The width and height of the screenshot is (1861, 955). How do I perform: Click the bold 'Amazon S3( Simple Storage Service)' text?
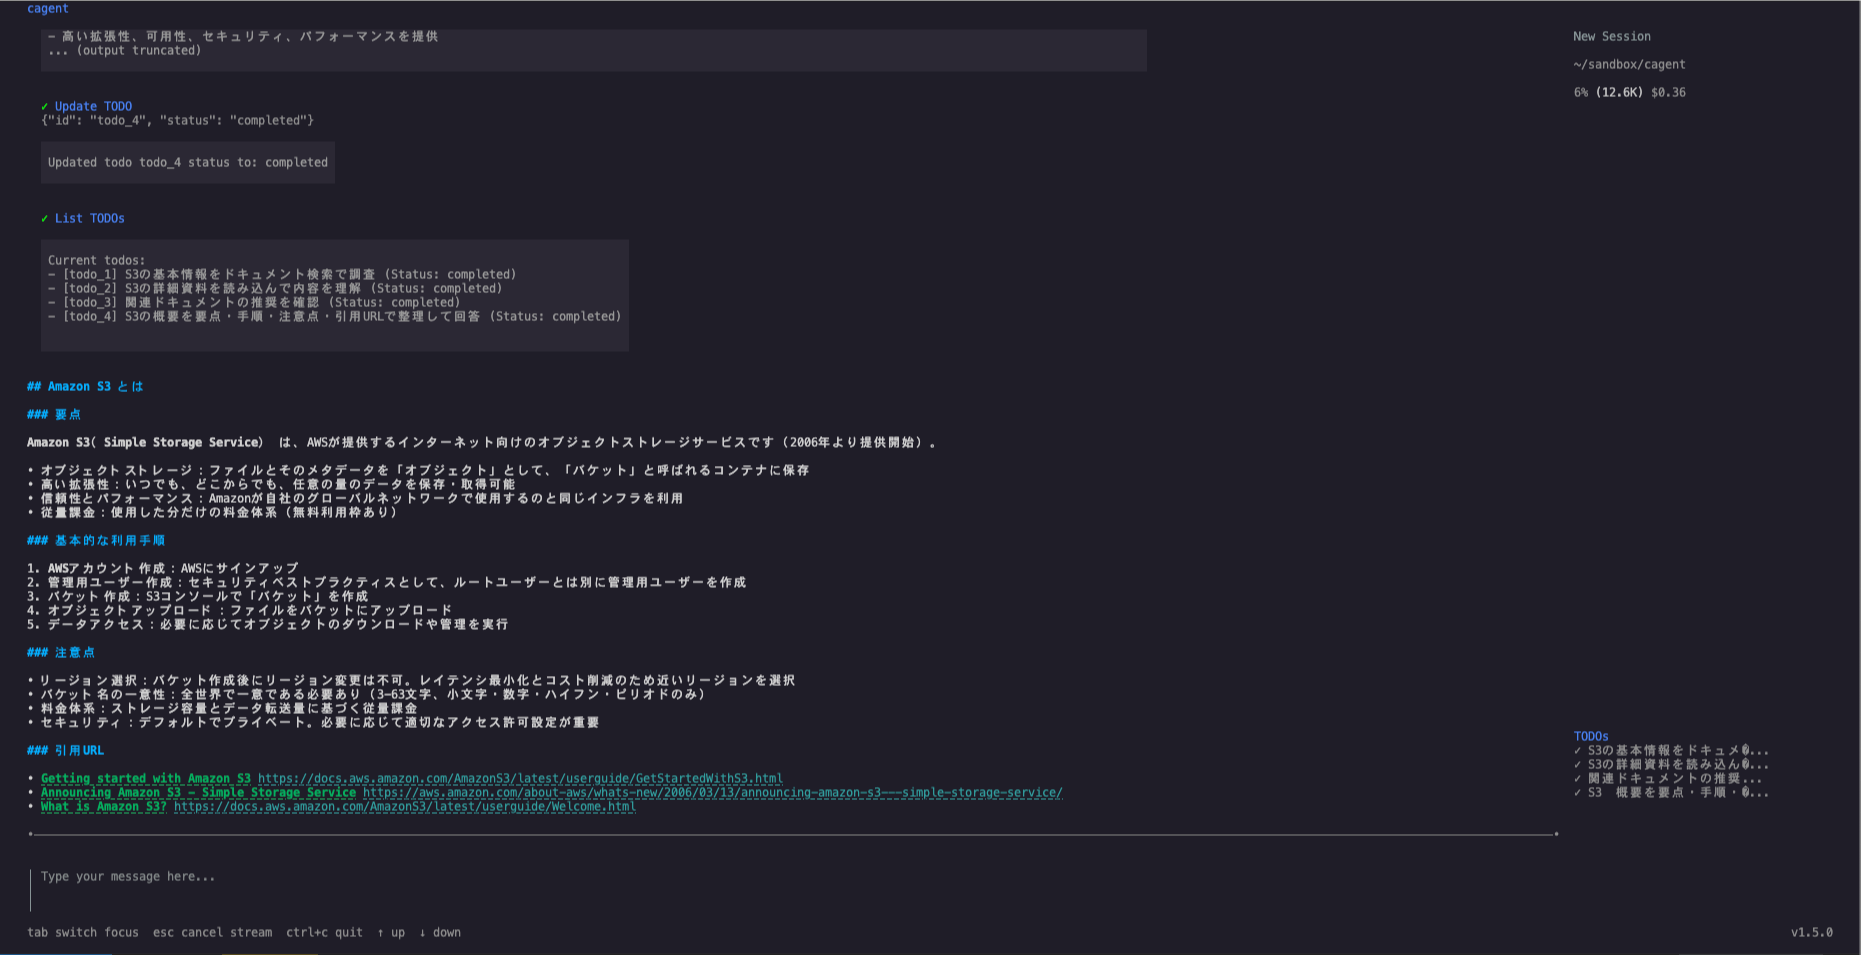tap(145, 442)
